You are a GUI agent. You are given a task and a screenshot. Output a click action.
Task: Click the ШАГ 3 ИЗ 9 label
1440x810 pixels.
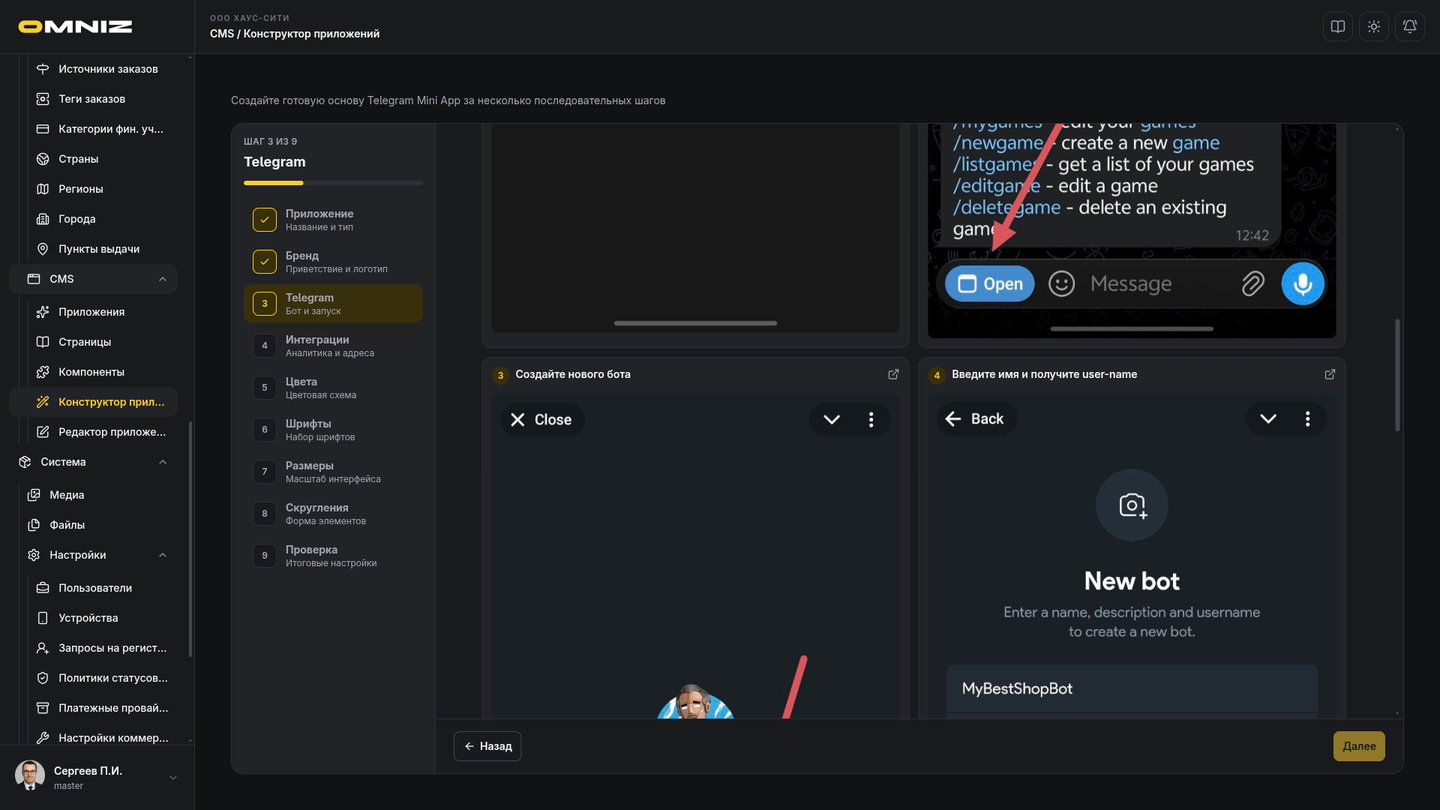point(270,142)
